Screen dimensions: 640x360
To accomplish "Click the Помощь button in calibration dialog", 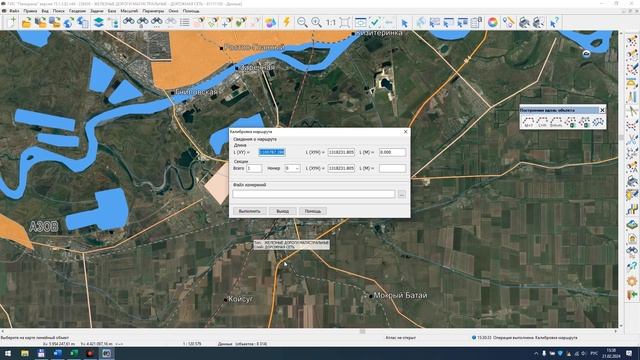I will (x=313, y=211).
